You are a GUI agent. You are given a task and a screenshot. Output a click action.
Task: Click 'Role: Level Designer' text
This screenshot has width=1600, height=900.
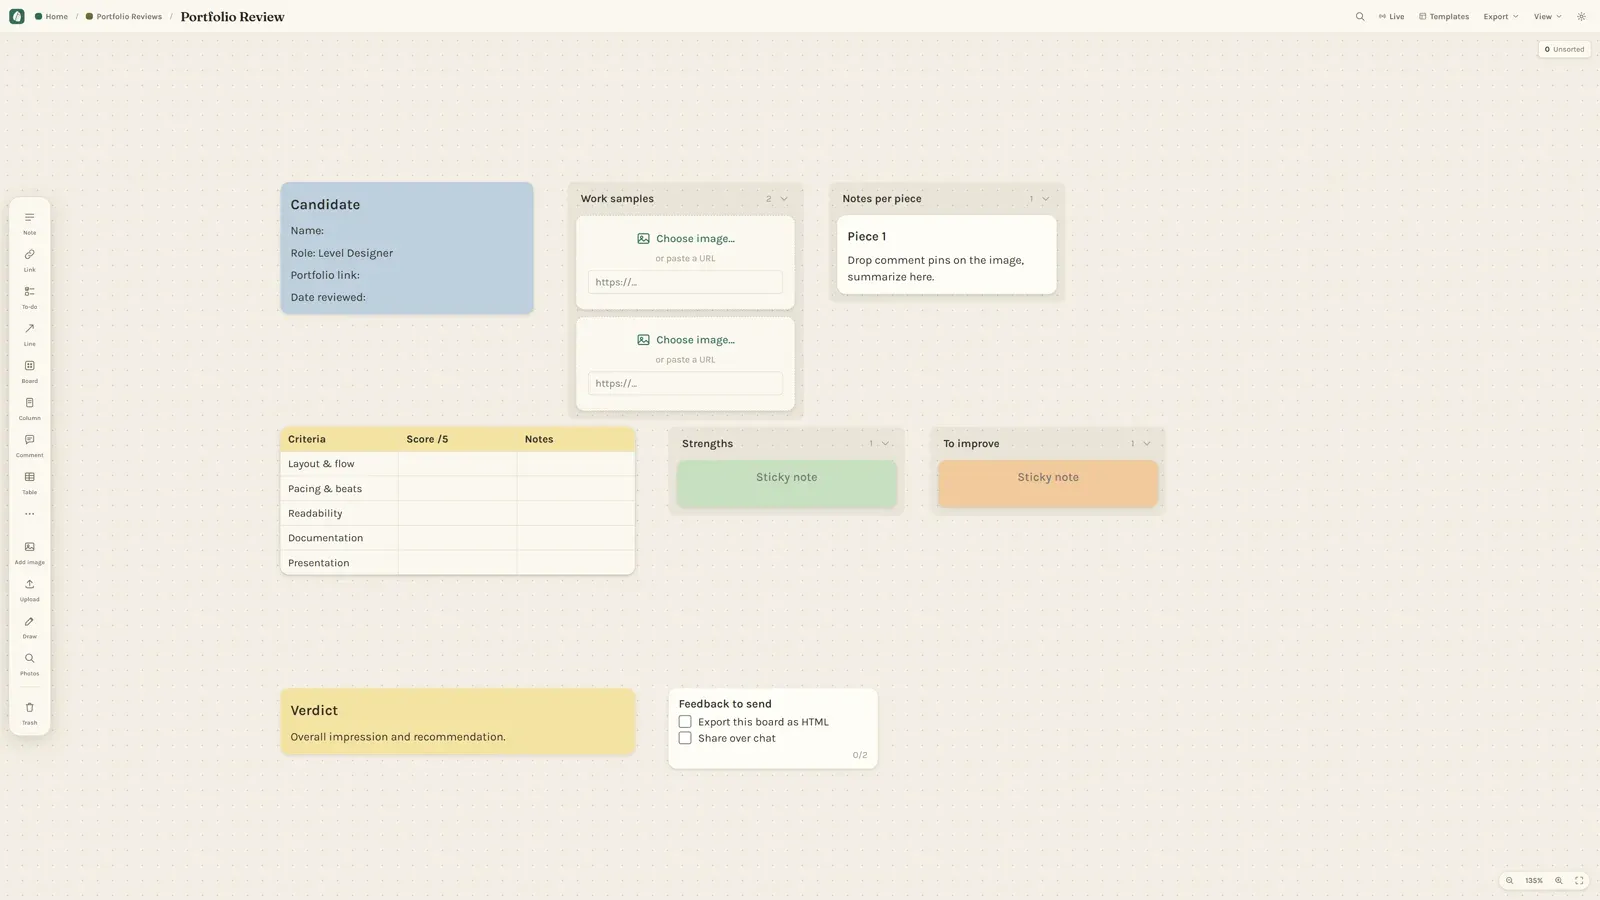(x=341, y=253)
